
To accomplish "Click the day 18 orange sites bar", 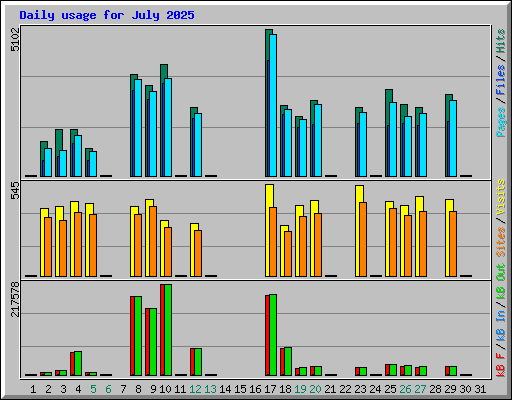I will (288, 254).
